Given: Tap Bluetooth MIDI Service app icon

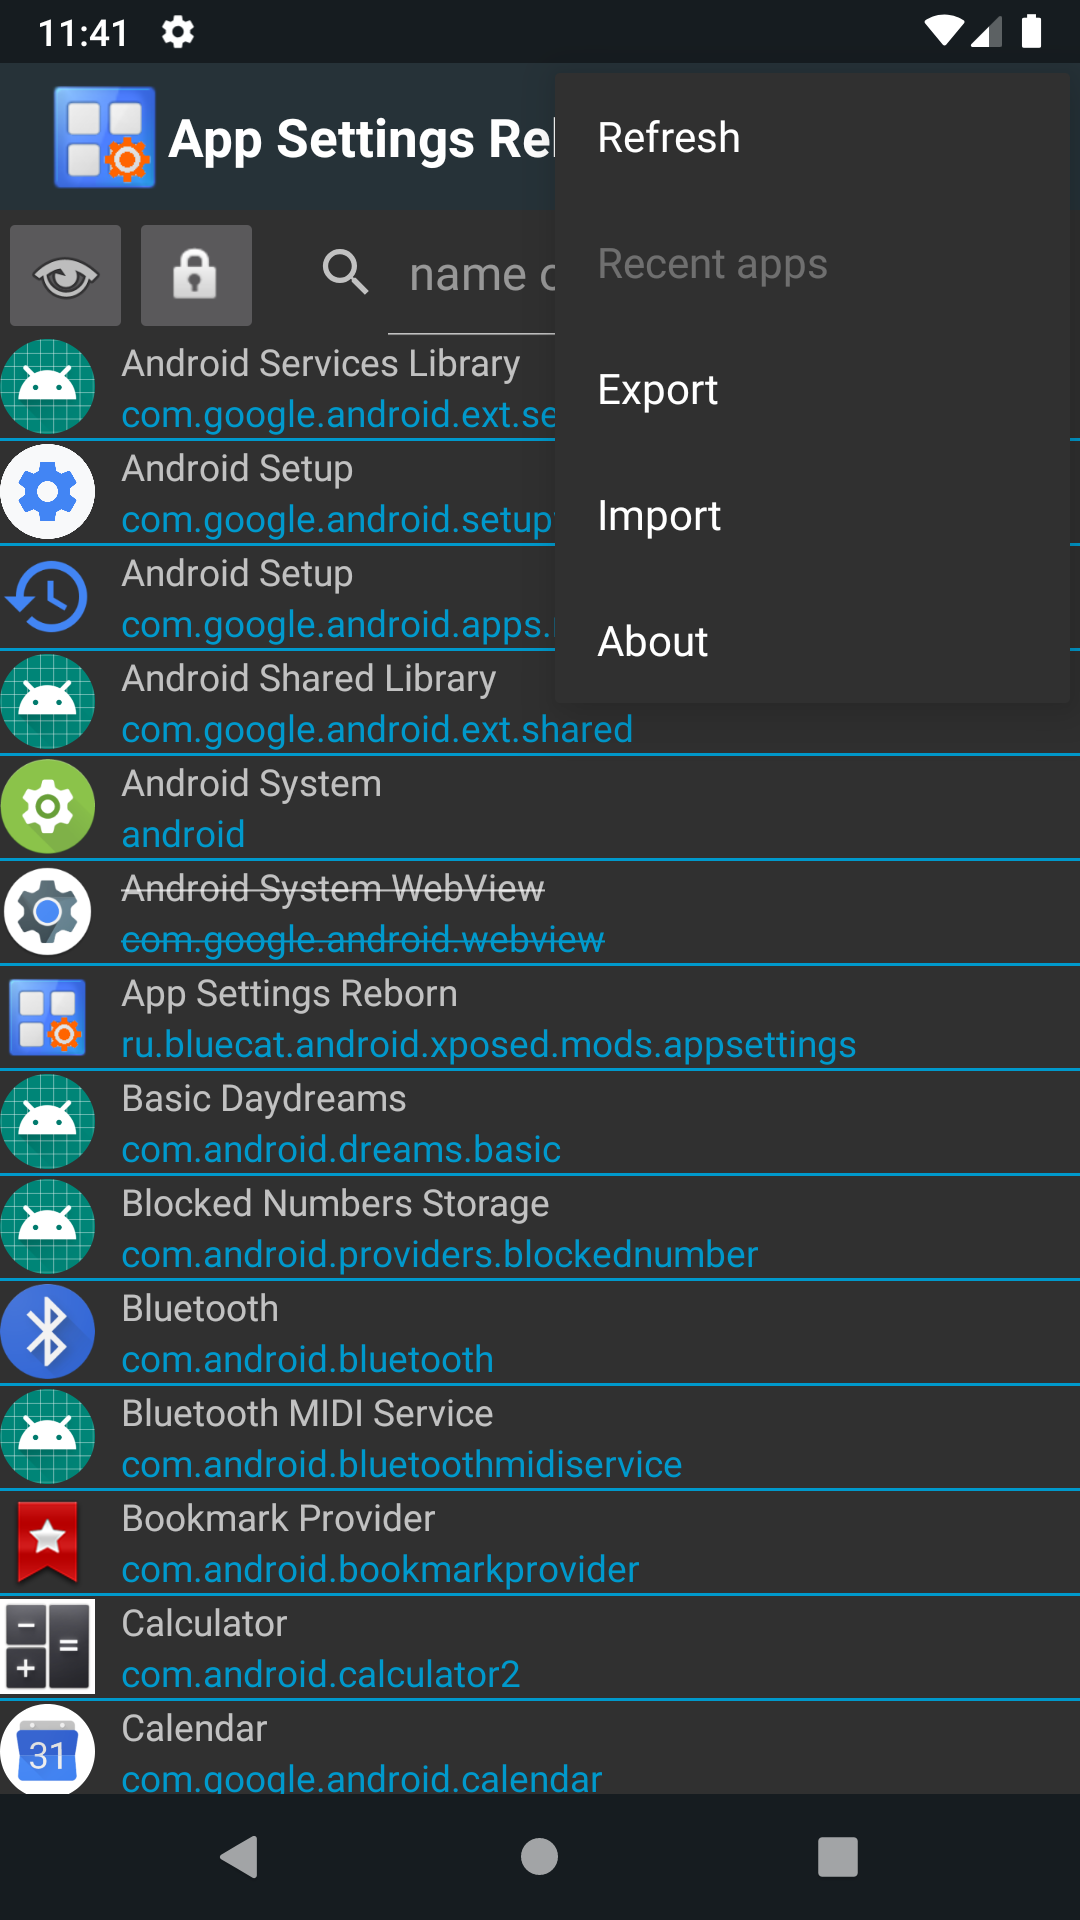Looking at the screenshot, I should pyautogui.click(x=48, y=1437).
